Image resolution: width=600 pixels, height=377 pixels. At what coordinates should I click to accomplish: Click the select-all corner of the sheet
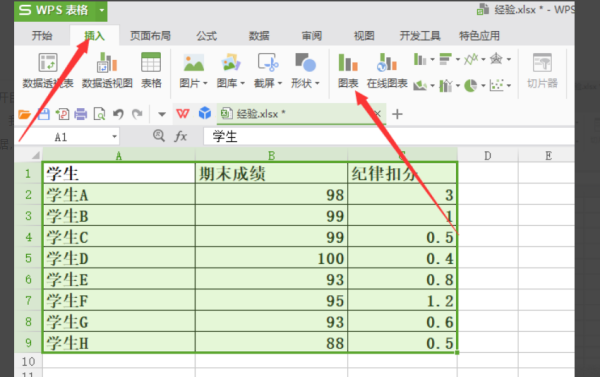(35, 155)
